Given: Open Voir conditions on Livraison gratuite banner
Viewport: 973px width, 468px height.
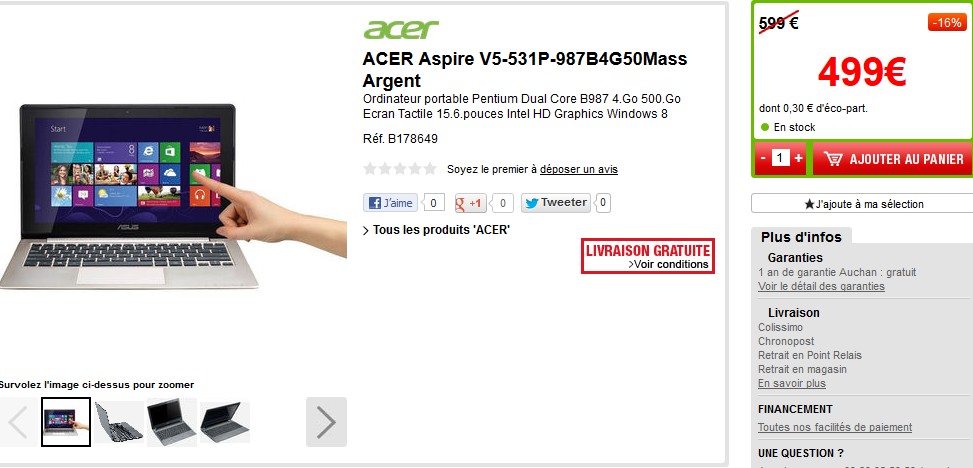Looking at the screenshot, I should 668,264.
